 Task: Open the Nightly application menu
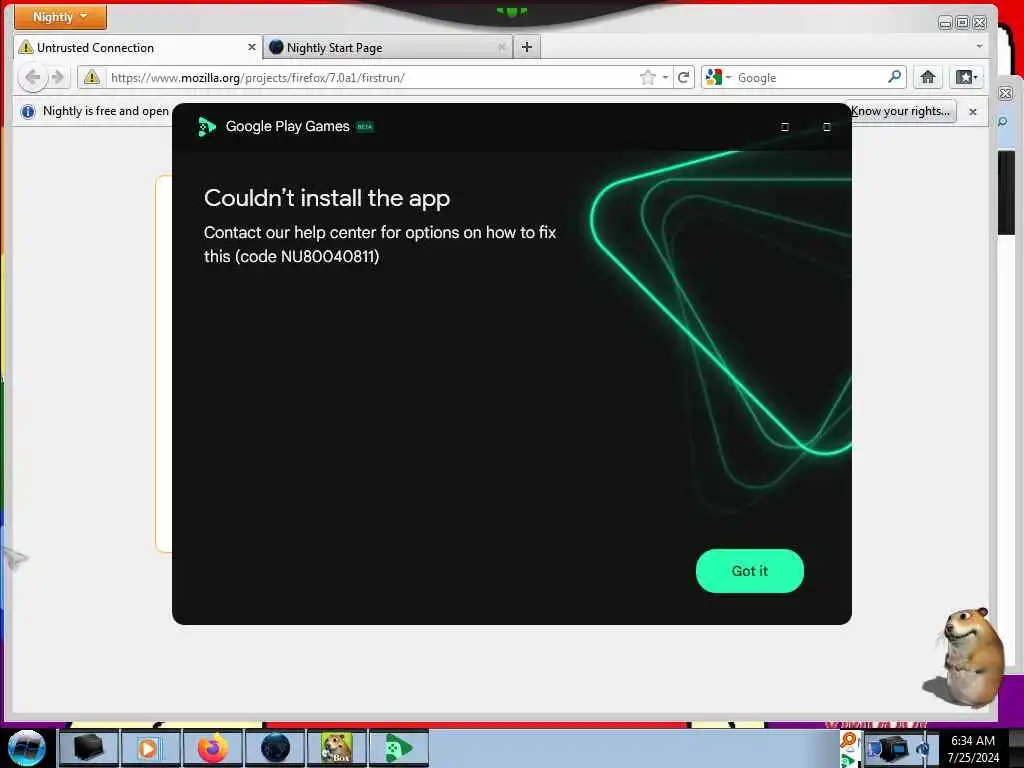60,17
